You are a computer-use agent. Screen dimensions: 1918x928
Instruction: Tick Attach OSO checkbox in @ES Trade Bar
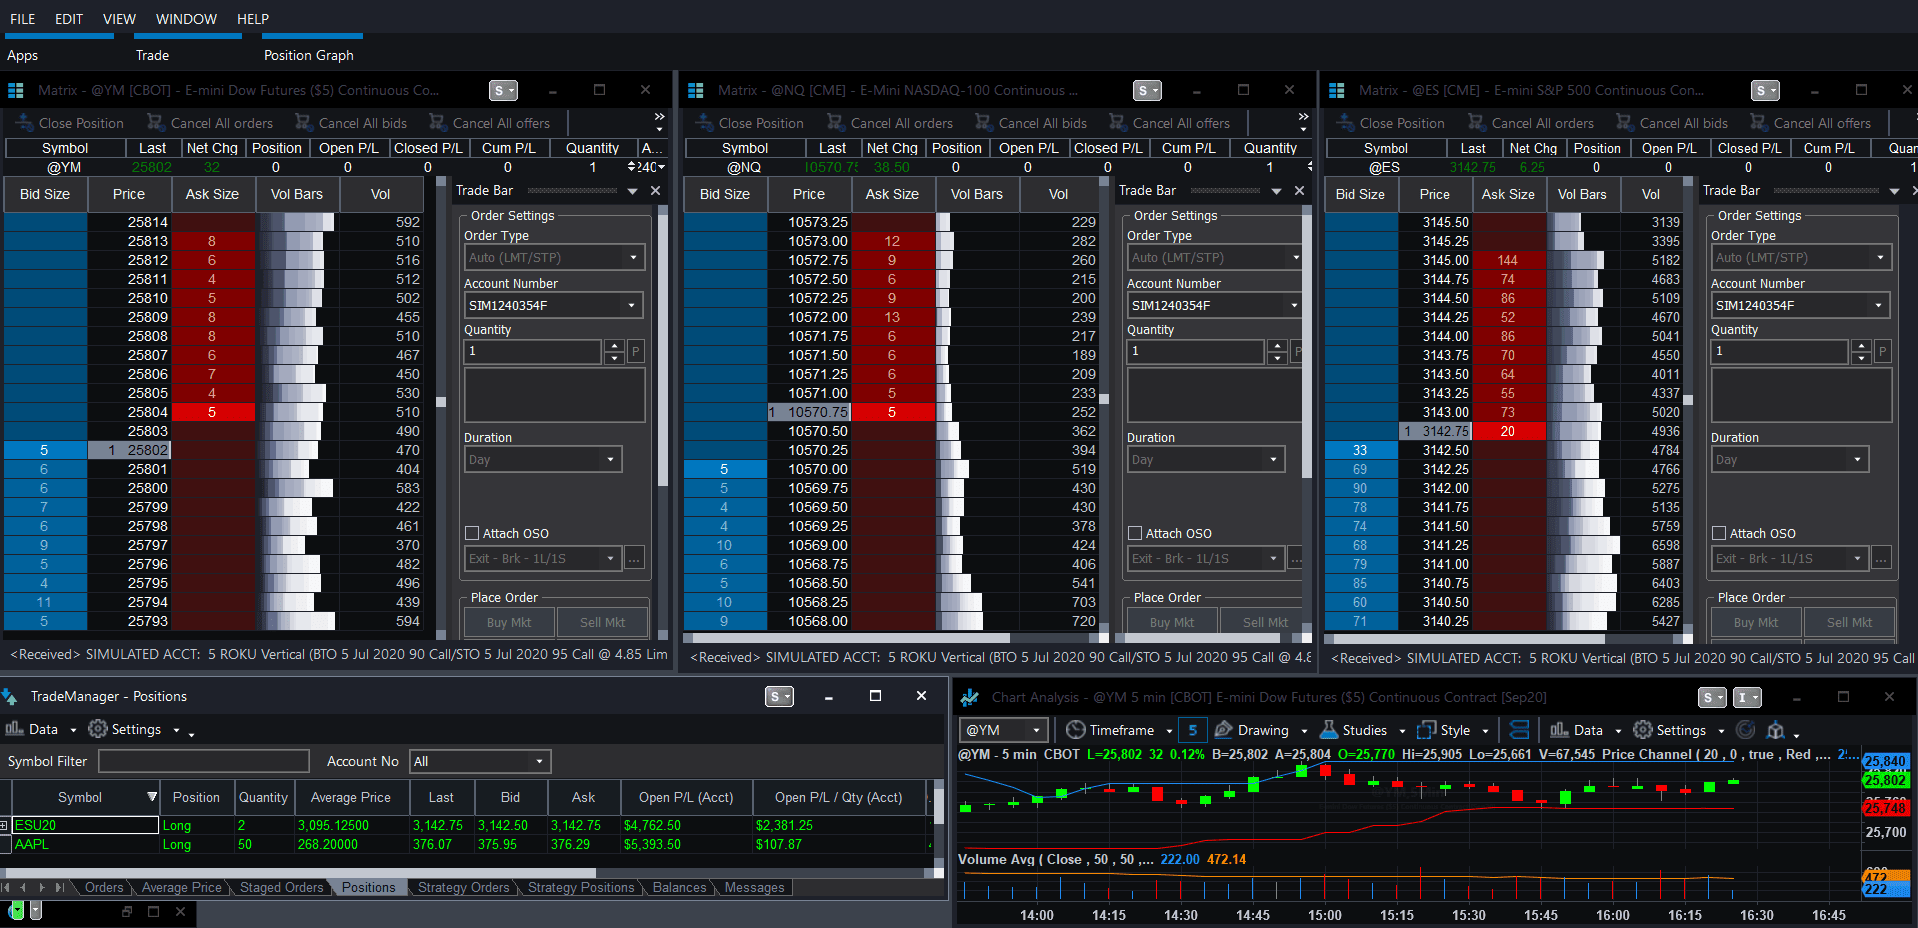click(1719, 533)
